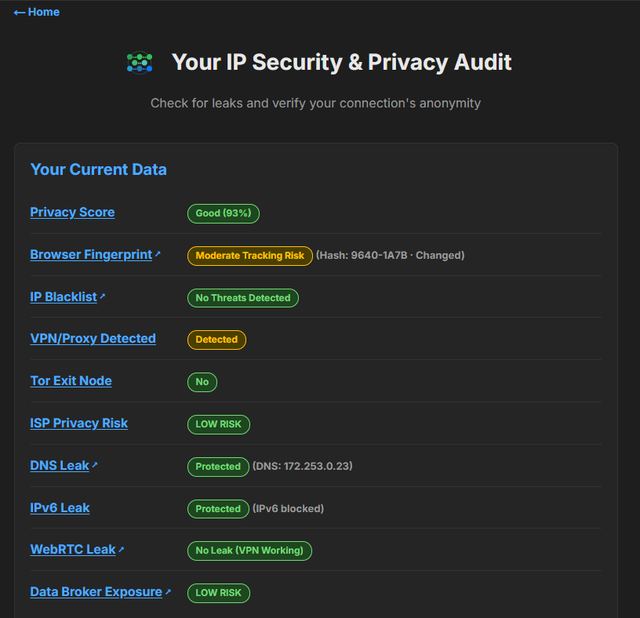Click the No badge for Tor Exit Node
The width and height of the screenshot is (640, 618).
[202, 382]
